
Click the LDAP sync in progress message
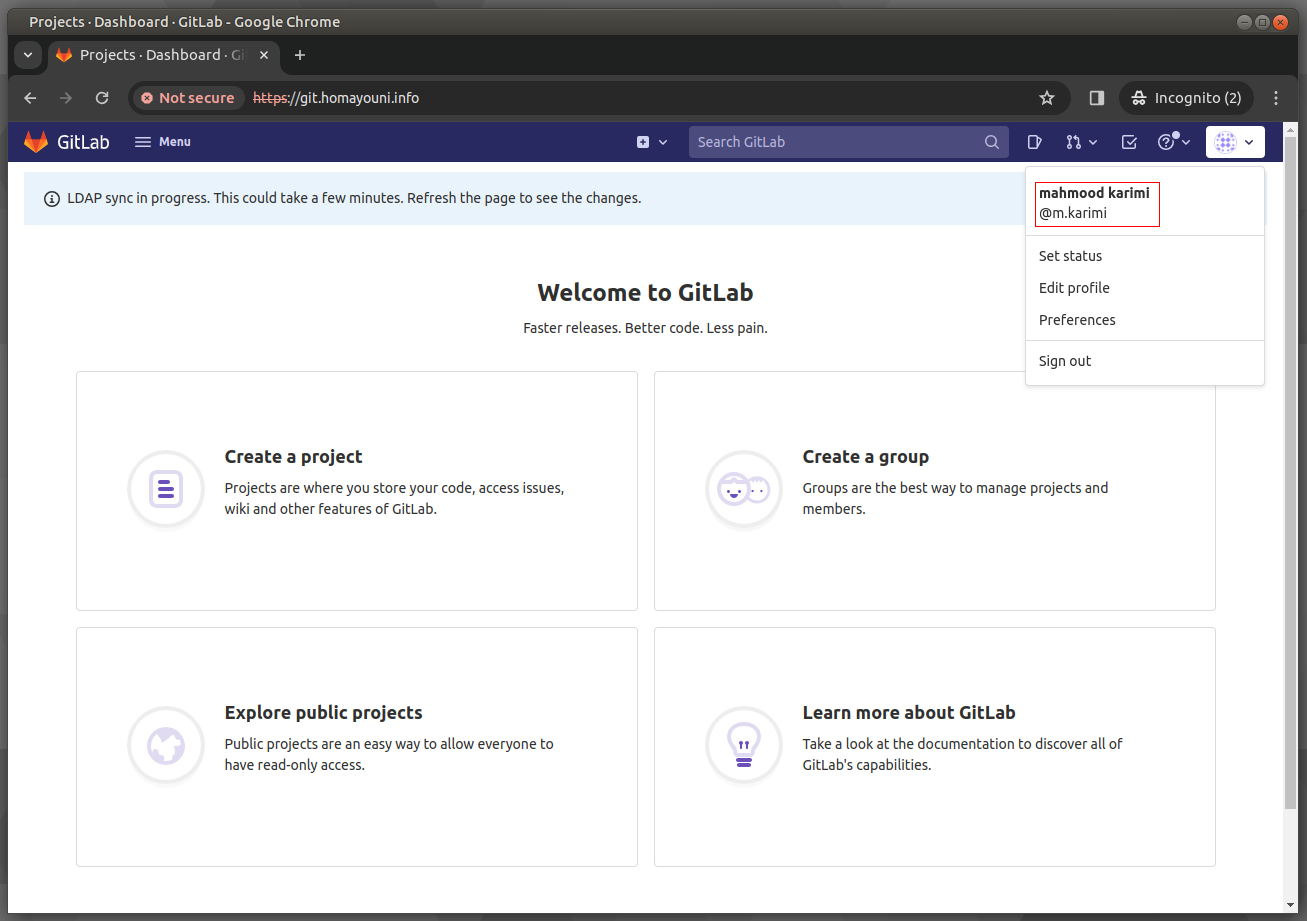coord(354,198)
